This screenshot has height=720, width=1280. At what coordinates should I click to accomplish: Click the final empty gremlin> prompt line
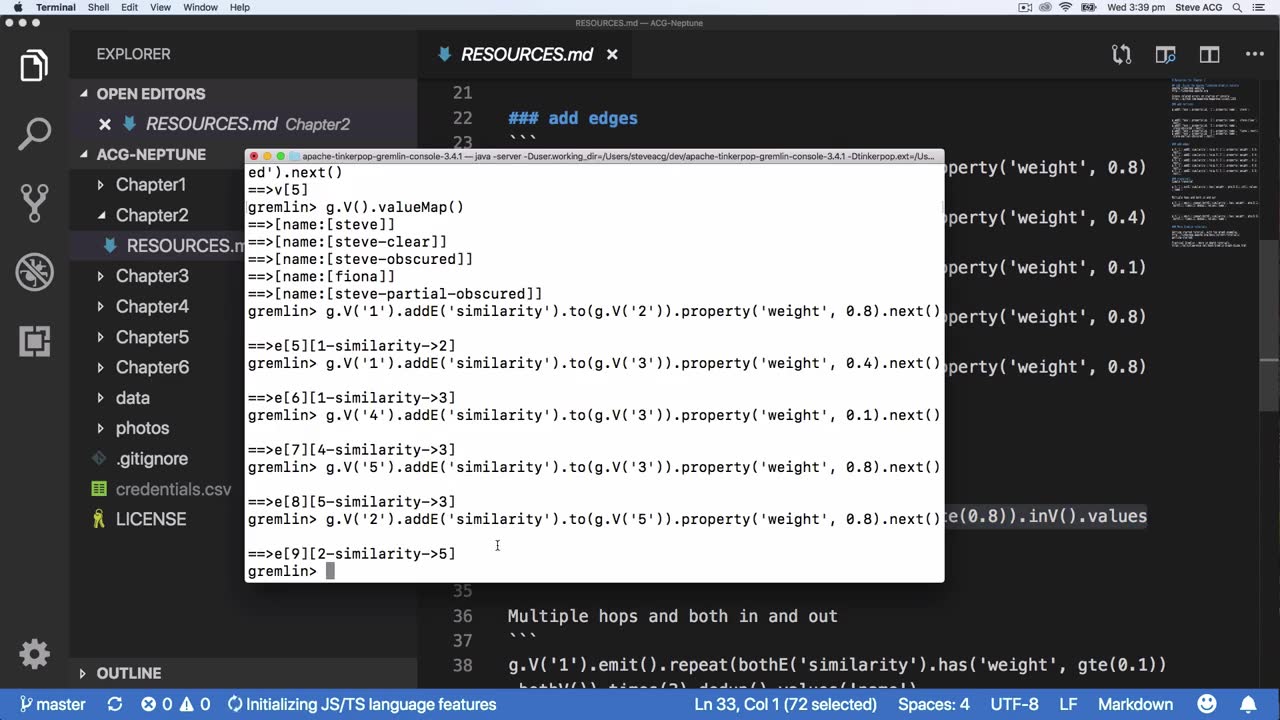[594, 571]
